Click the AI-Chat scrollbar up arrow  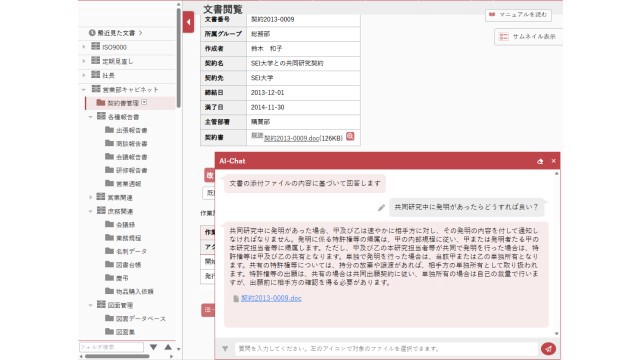[556, 174]
